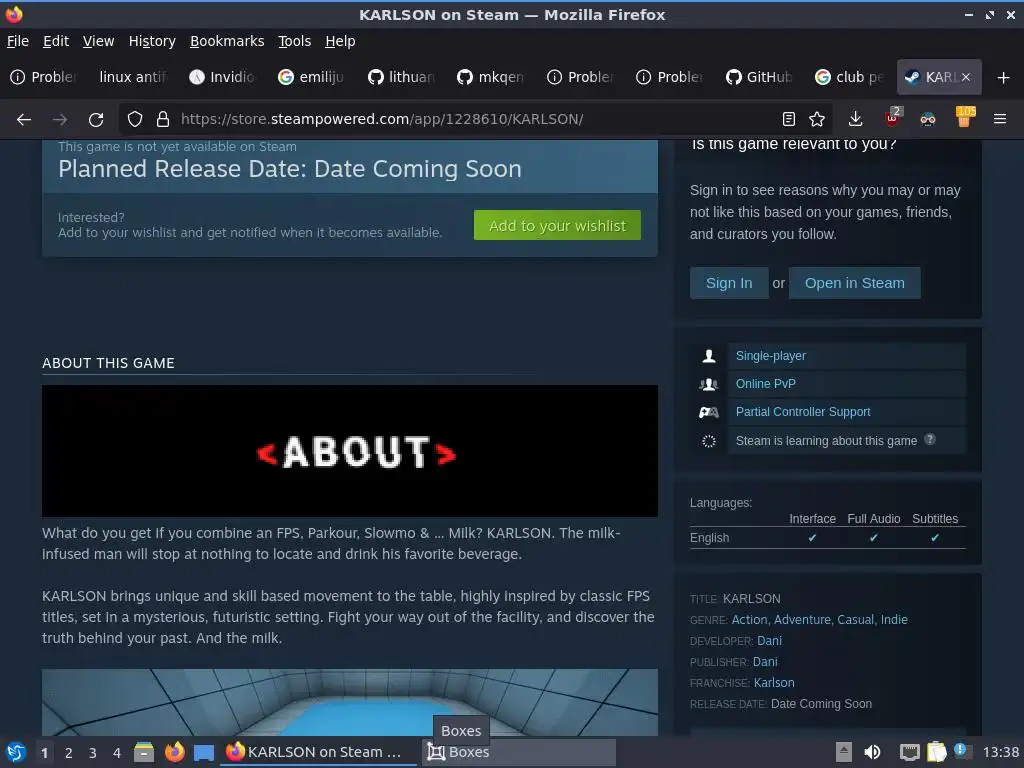The width and height of the screenshot is (1024, 768).
Task: Switch to the lithuan GitHub tab
Action: pyautogui.click(x=401, y=77)
